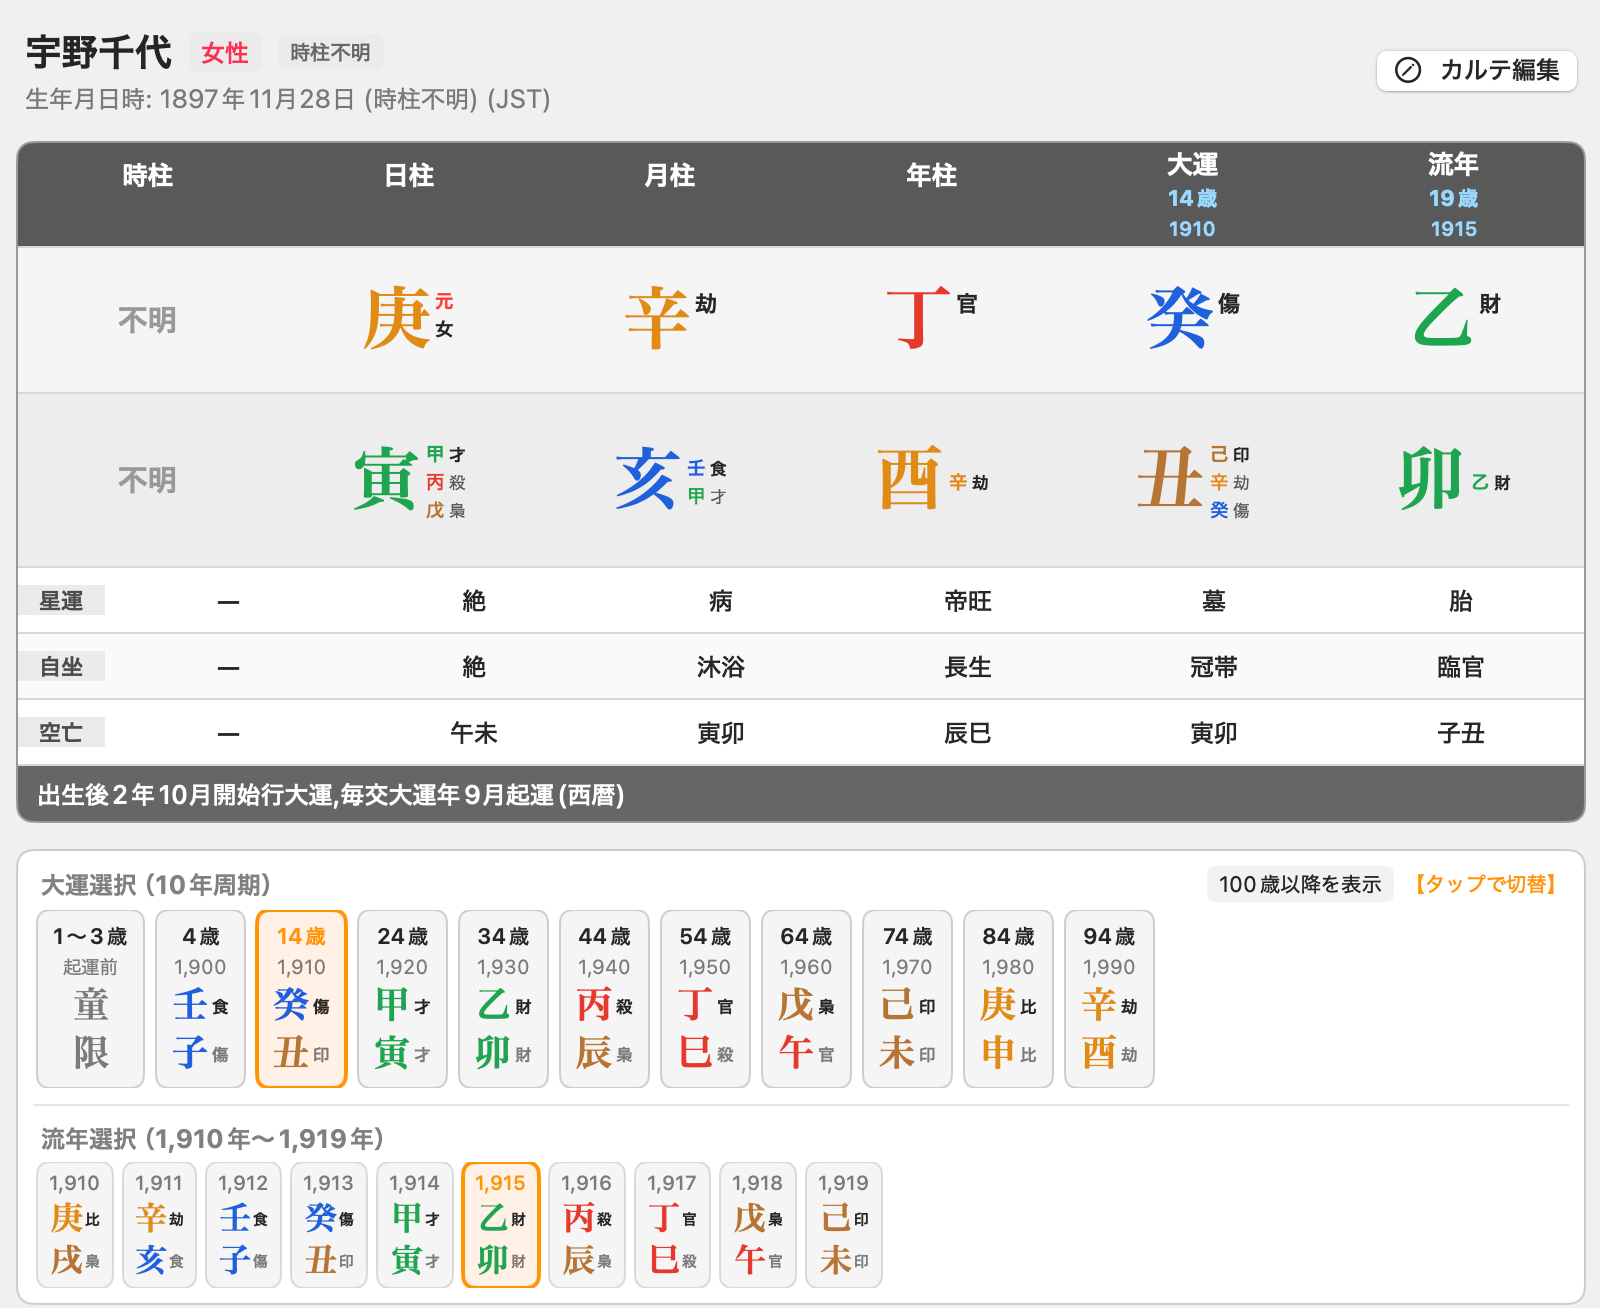This screenshot has width=1600, height=1308.
Task: Click the 時柱不明 tag
Action: (330, 53)
